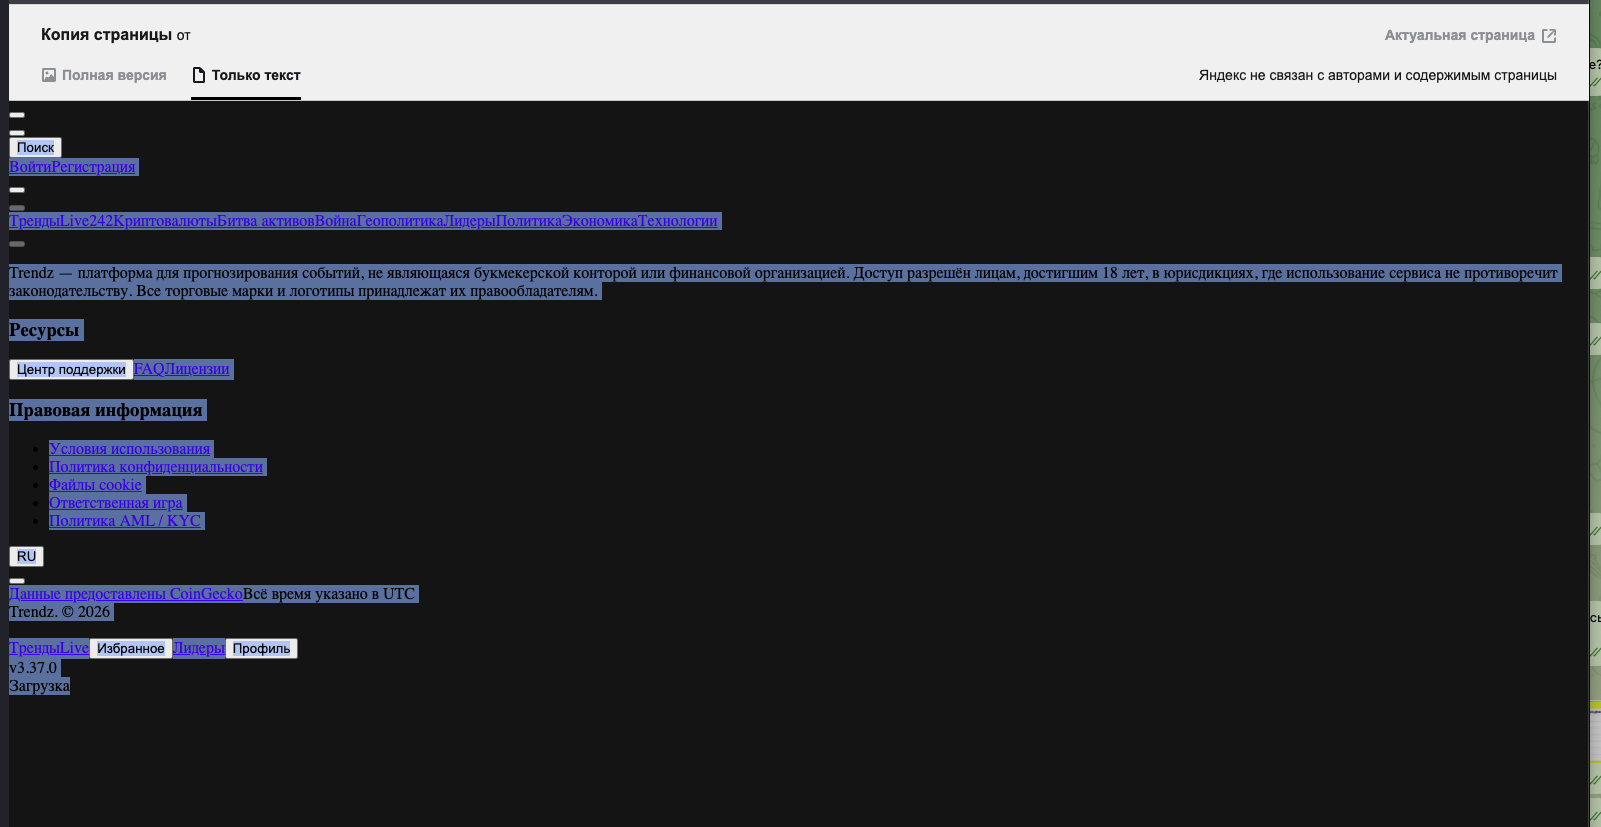Switch to the Полная версия tab
This screenshot has height=827, width=1601.
tap(104, 75)
